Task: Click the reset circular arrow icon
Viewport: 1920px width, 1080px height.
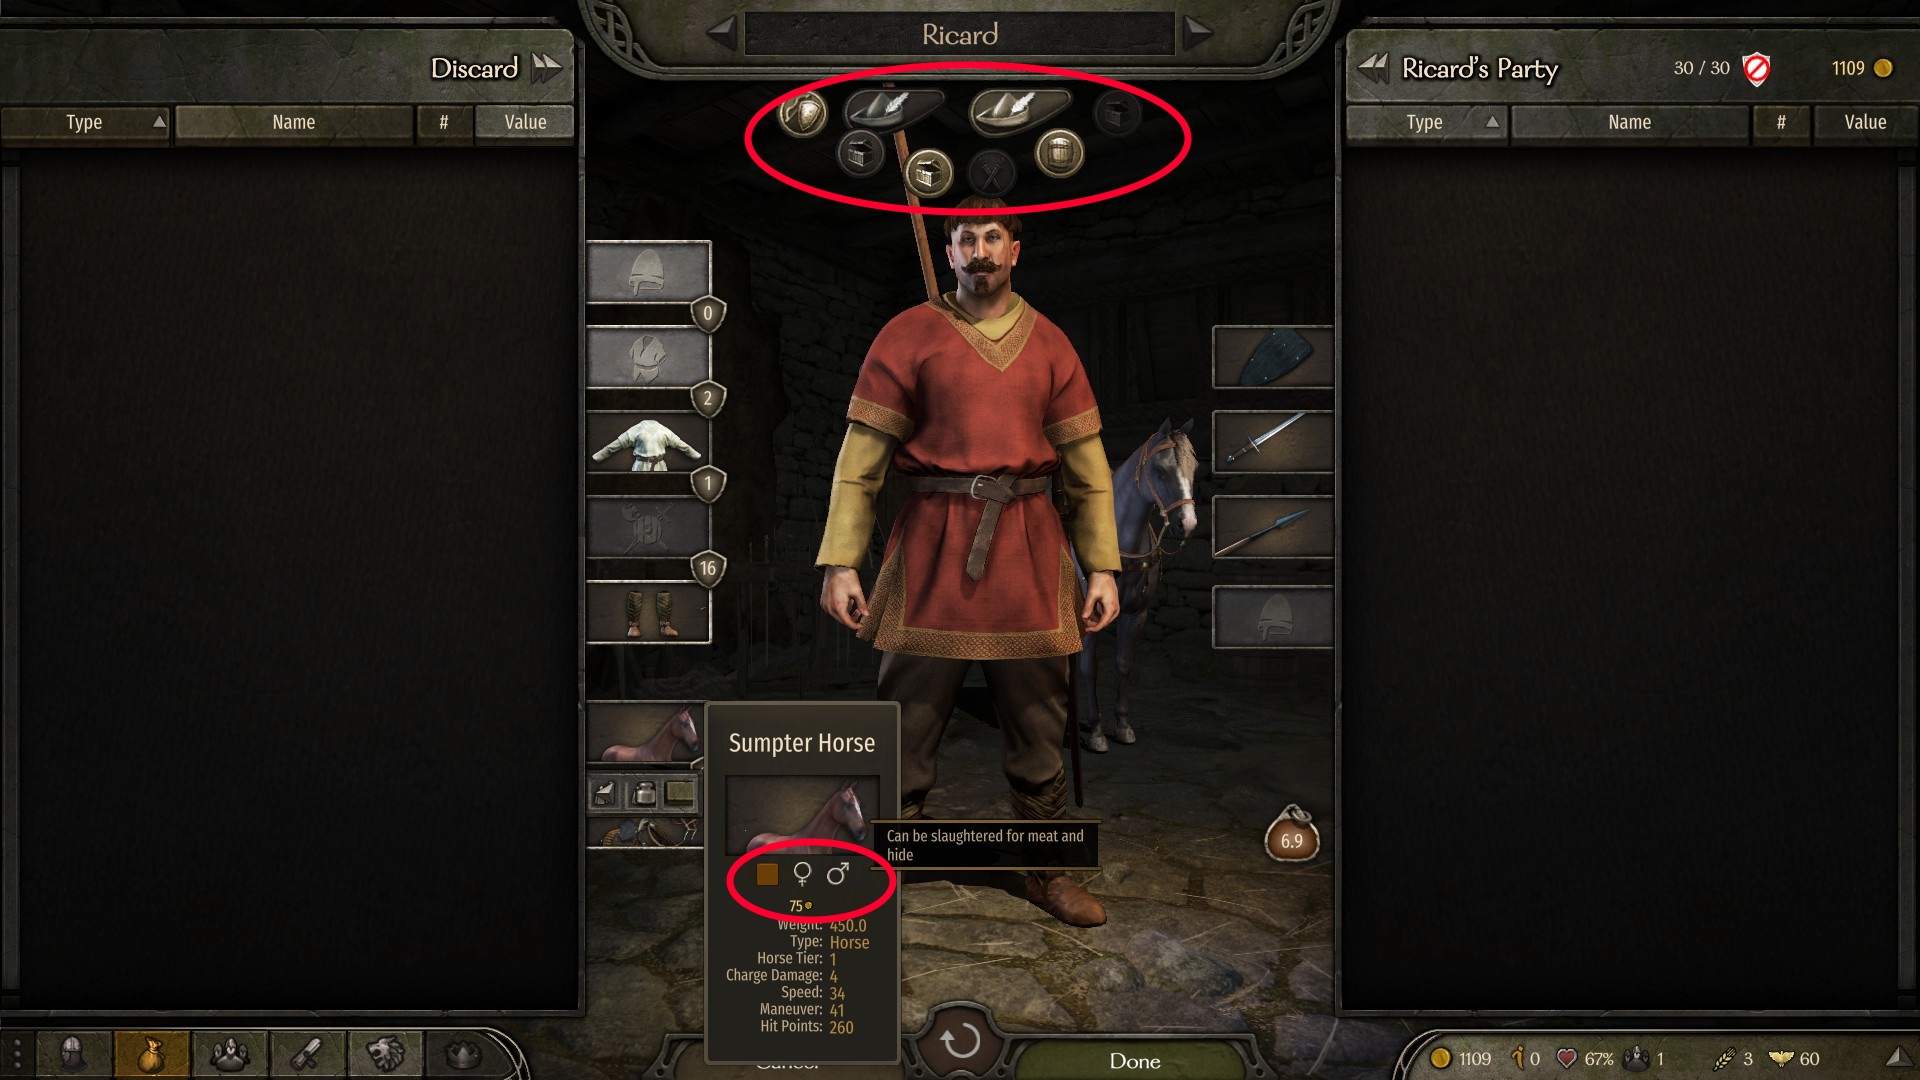Action: pos(960,1040)
